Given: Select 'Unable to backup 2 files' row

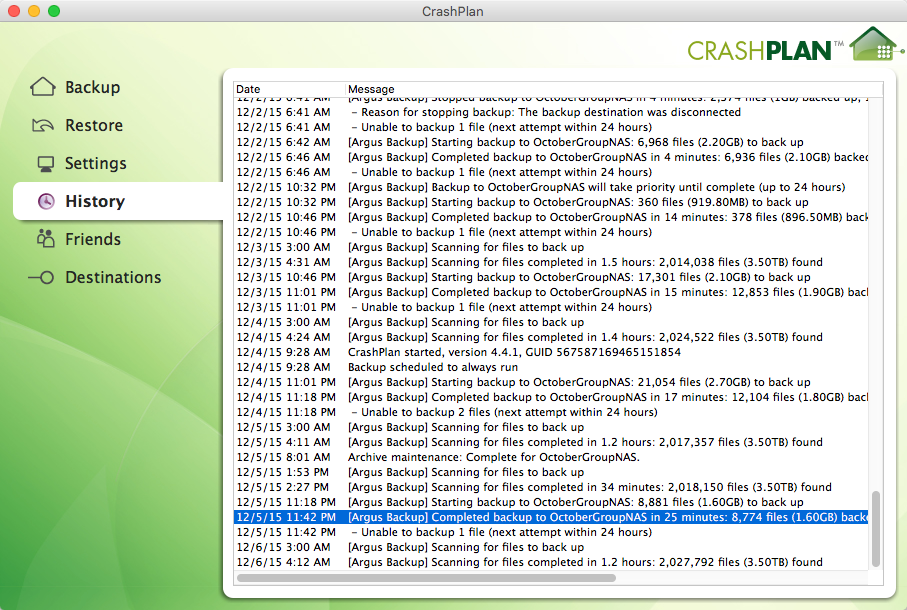Looking at the screenshot, I should tap(551, 412).
